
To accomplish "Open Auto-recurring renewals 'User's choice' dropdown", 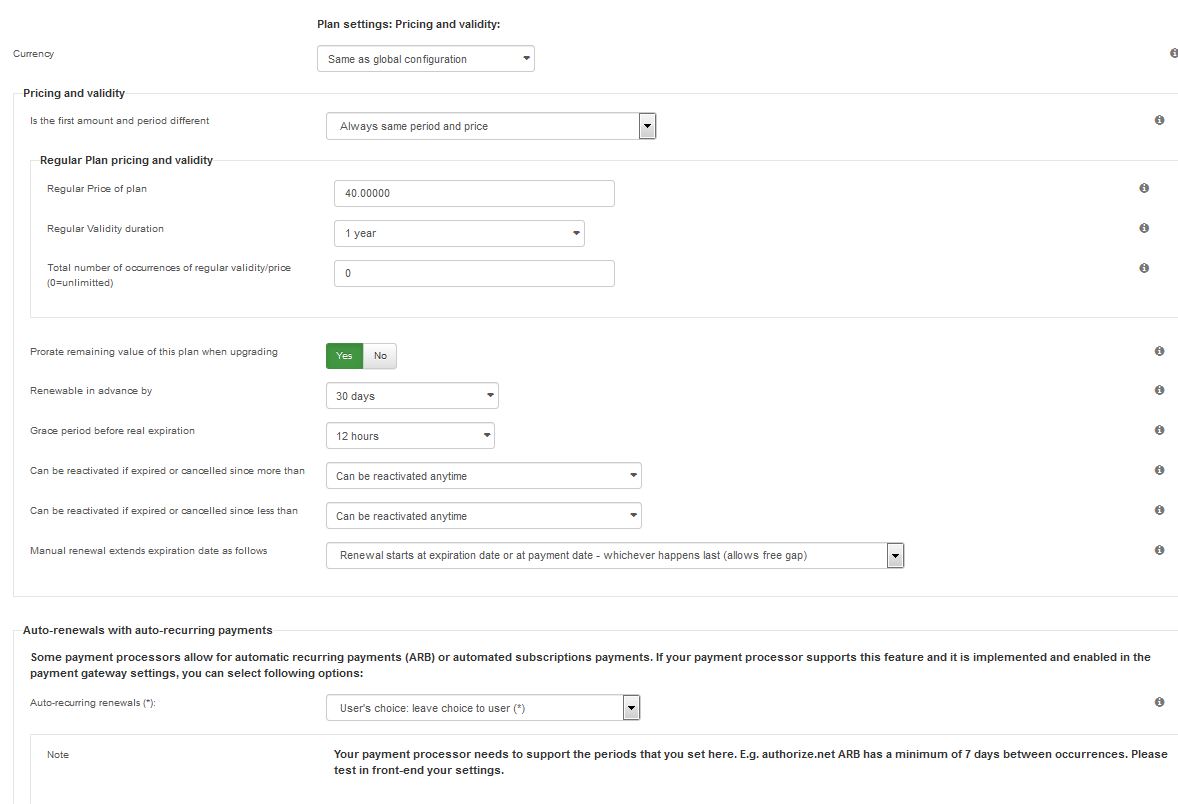I will [482, 708].
